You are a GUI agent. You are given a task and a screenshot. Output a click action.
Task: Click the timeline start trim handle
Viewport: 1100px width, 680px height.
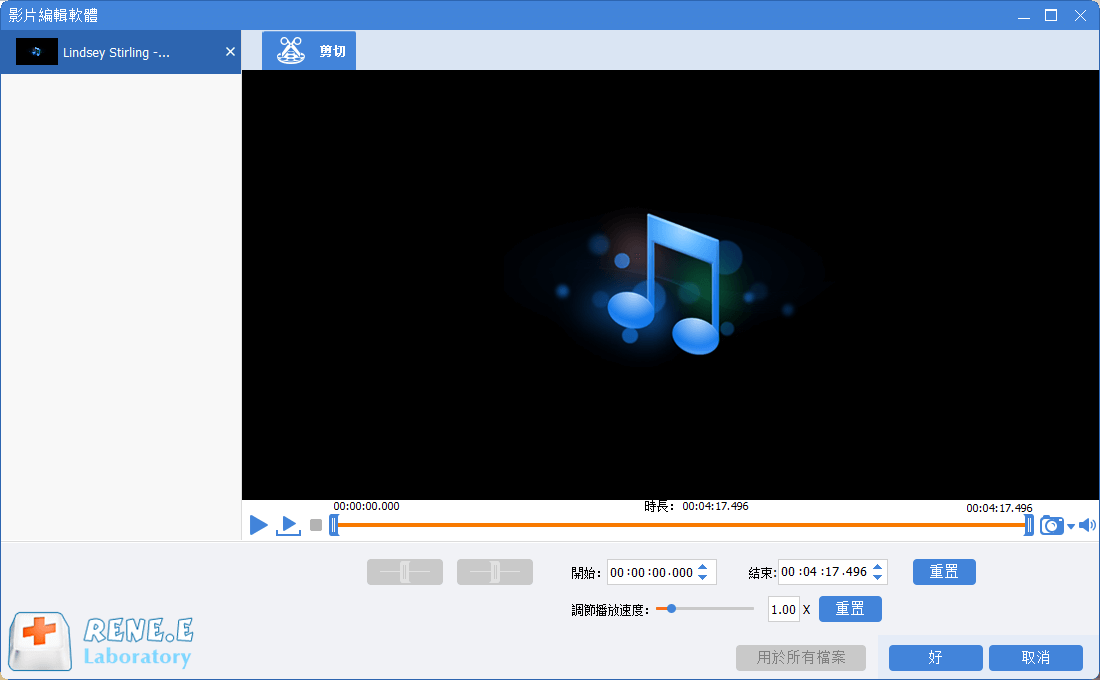[x=334, y=525]
